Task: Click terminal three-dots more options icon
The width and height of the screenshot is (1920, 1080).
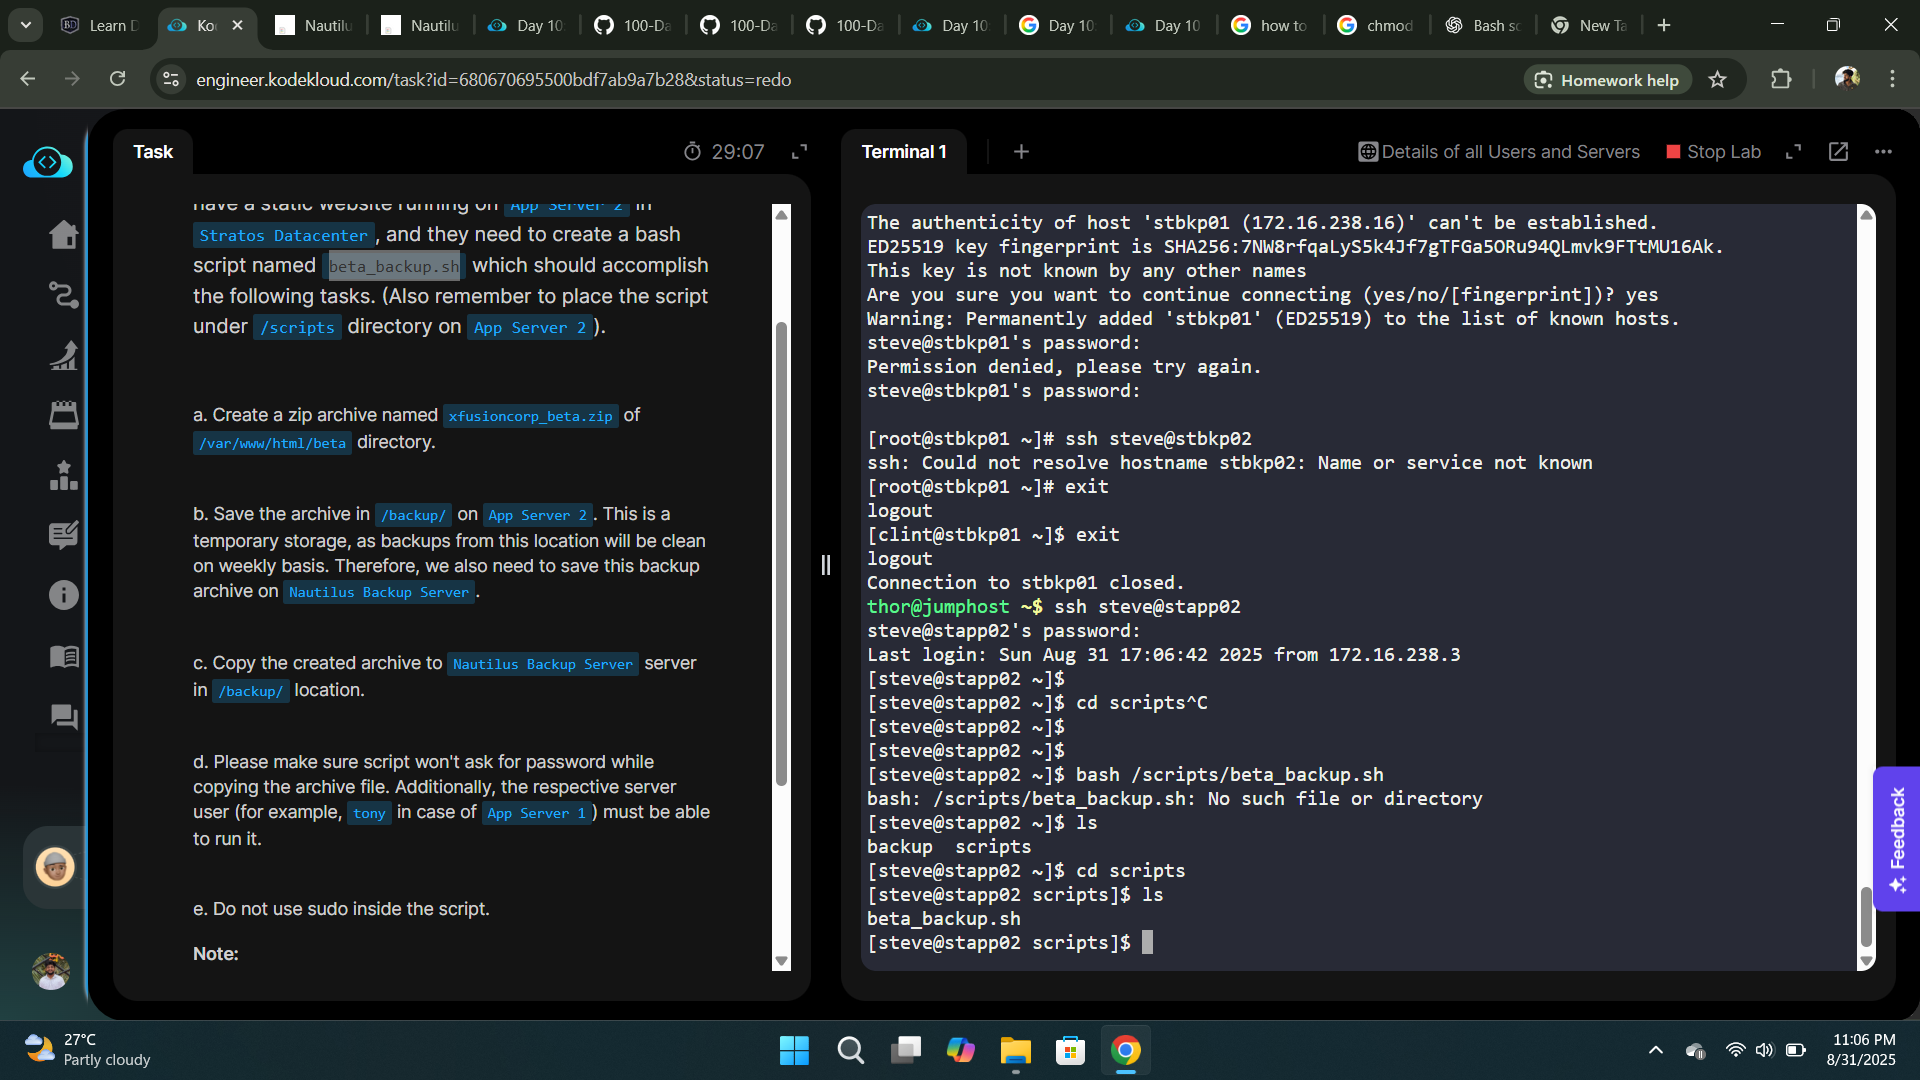Action: [1883, 152]
